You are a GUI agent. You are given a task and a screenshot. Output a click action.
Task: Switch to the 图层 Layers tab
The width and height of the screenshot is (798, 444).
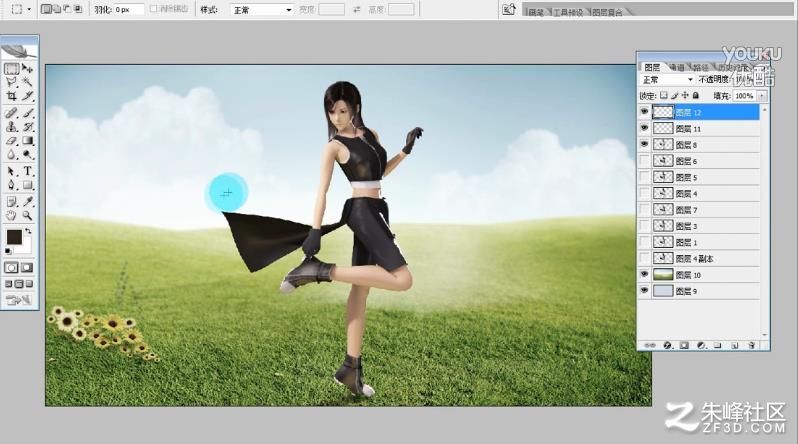pos(652,67)
